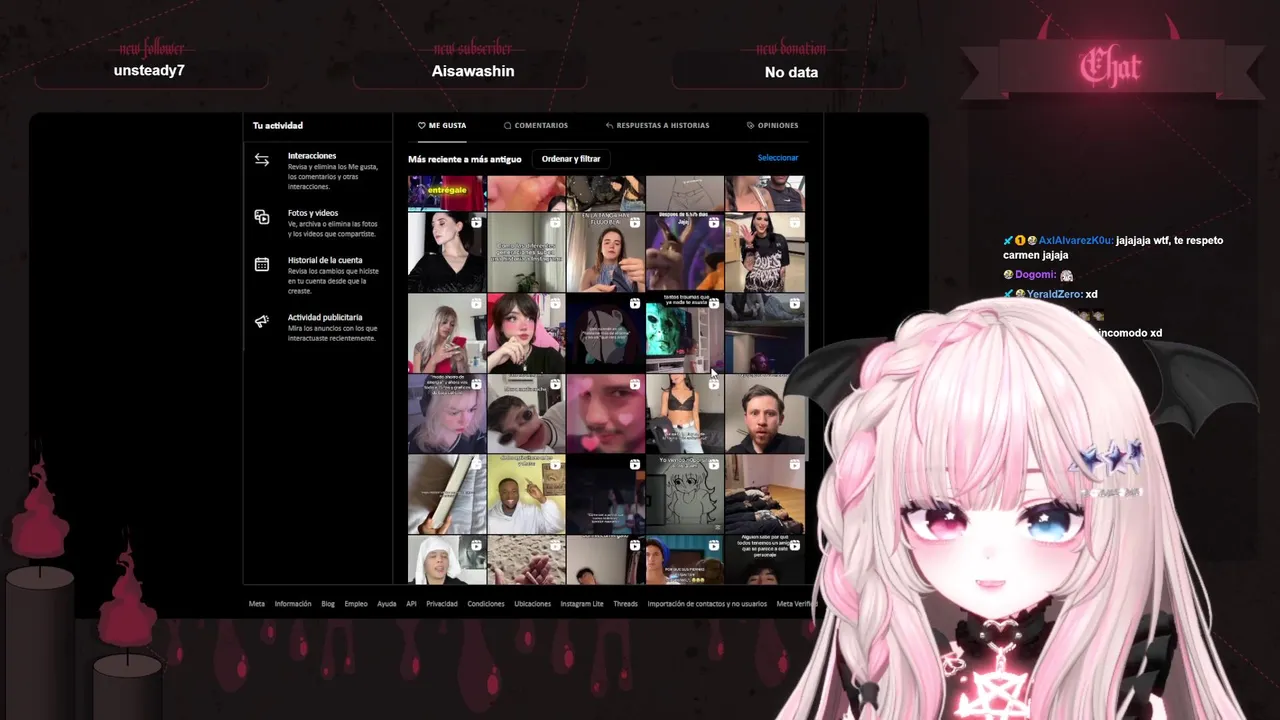This screenshot has width=1280, height=720.
Task: Click the YeraldZero chat username
Action: point(1054,294)
